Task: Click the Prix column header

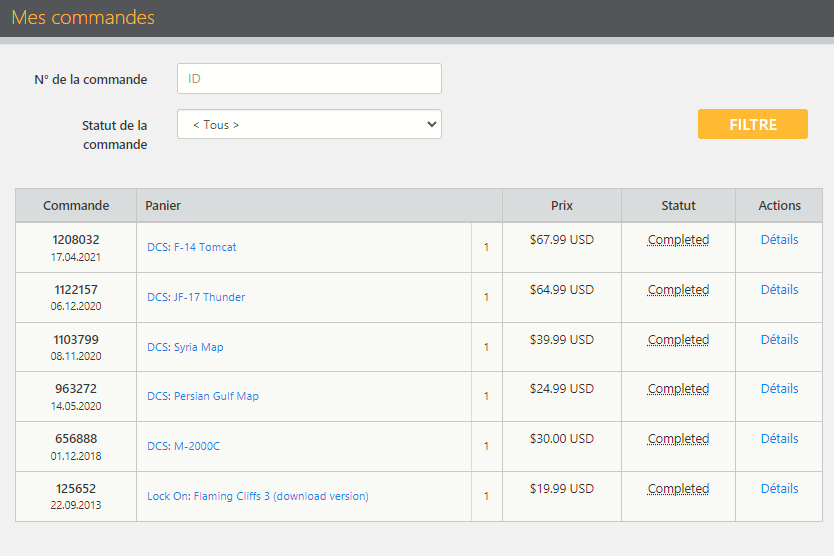Action: [x=562, y=205]
